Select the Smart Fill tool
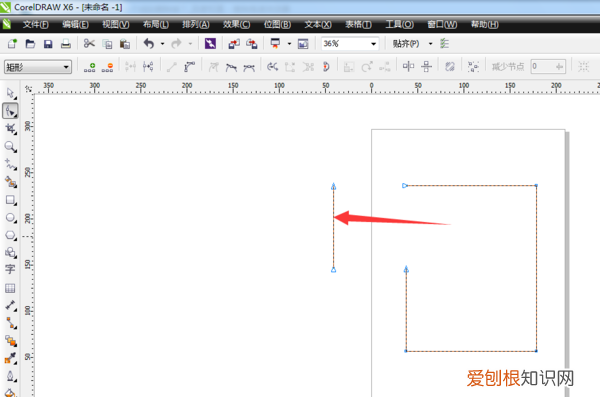Screen dimensions: 600x397 pyautogui.click(x=10, y=182)
